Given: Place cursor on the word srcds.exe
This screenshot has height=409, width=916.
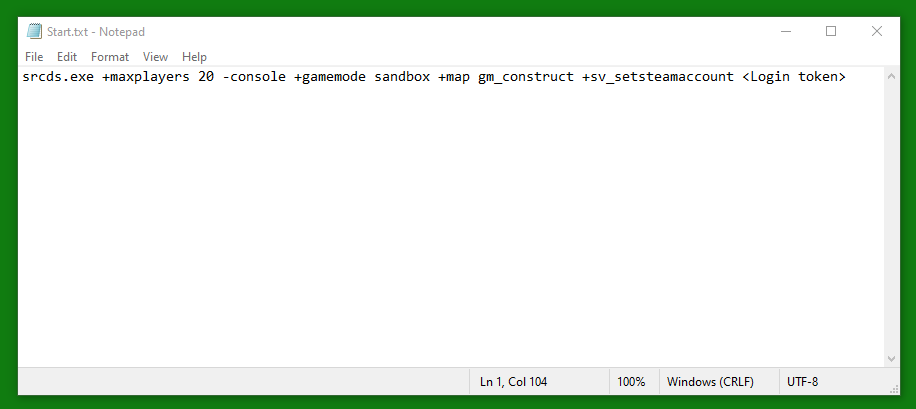Looking at the screenshot, I should point(58,77).
